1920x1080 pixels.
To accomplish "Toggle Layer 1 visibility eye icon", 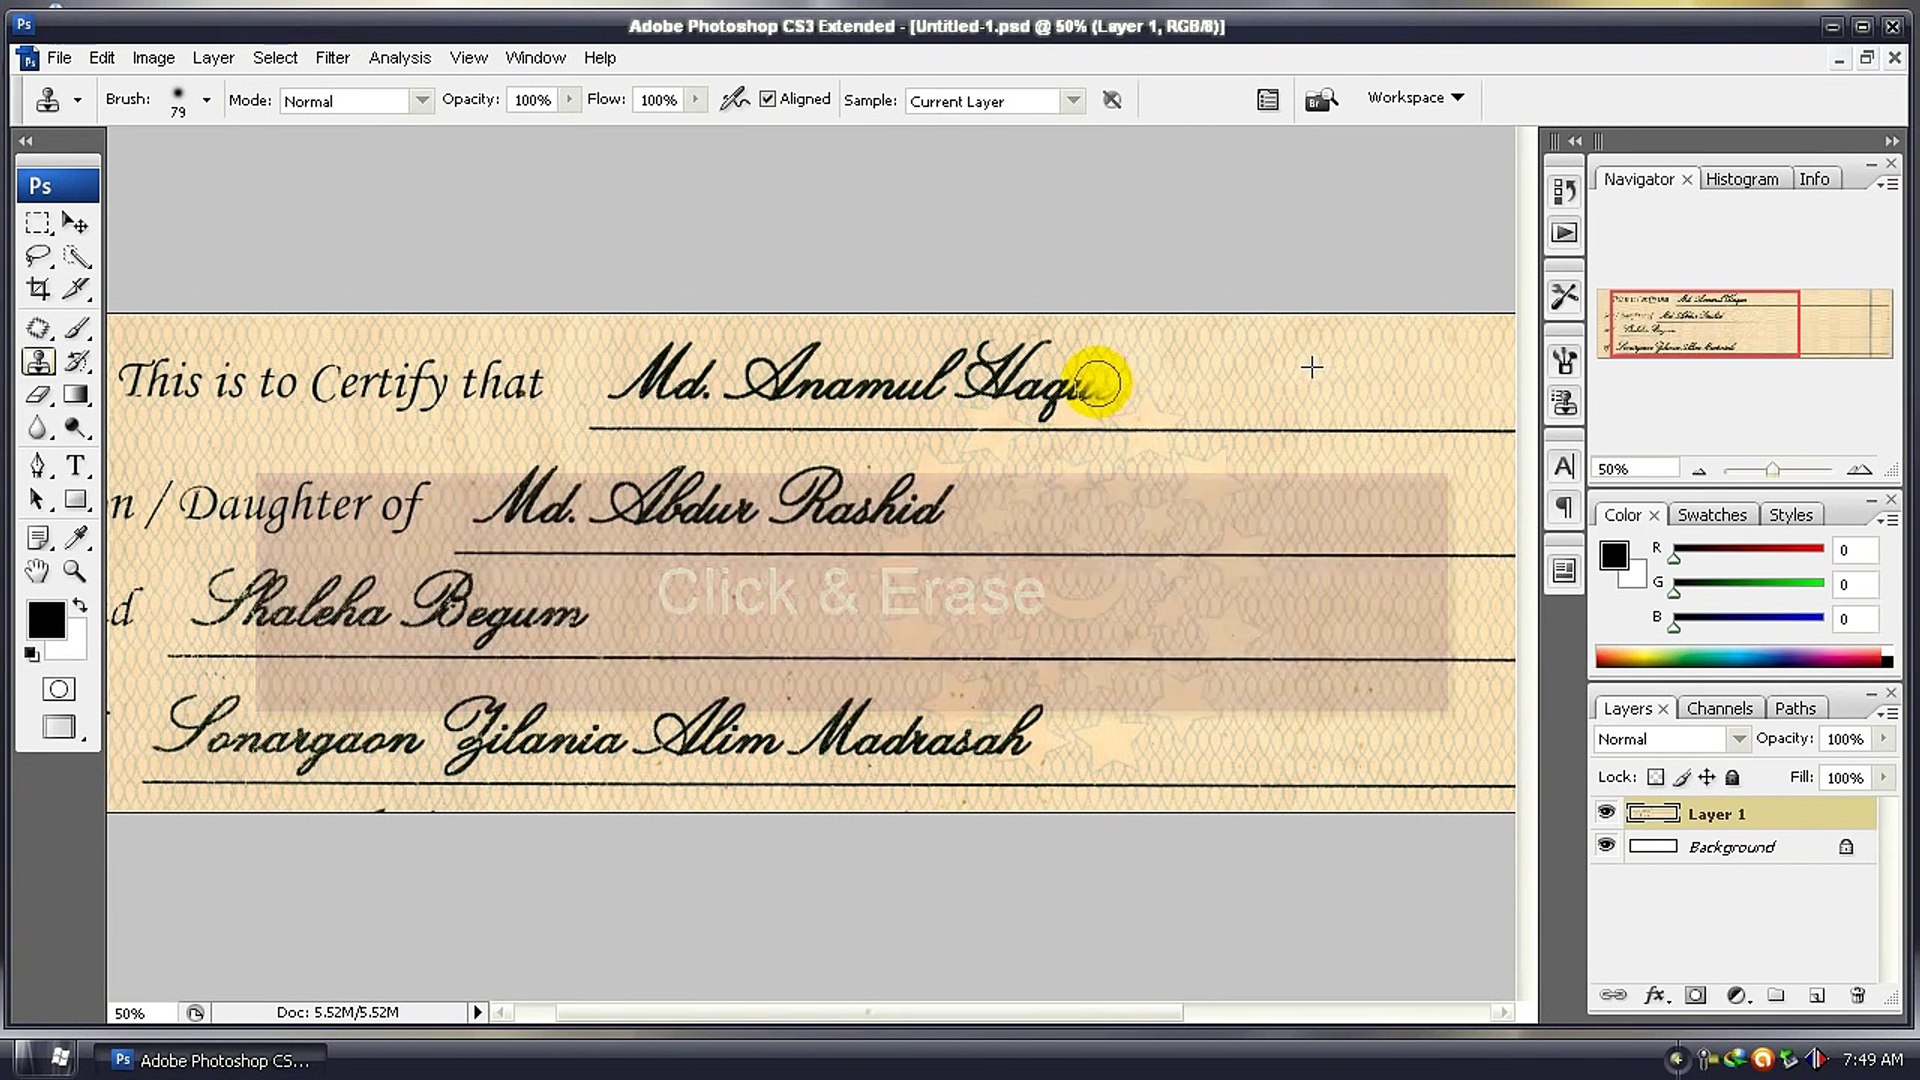I will [1605, 814].
